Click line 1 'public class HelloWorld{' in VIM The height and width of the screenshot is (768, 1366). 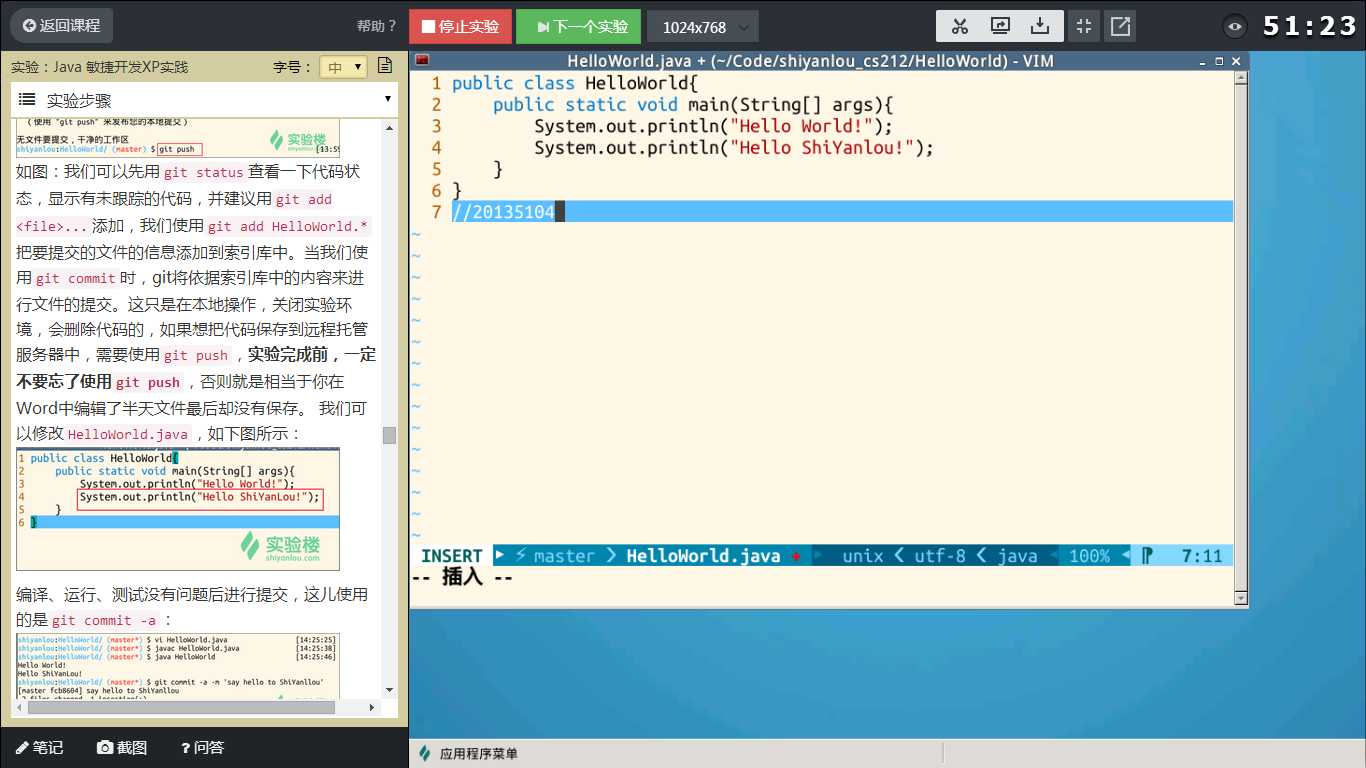(575, 83)
